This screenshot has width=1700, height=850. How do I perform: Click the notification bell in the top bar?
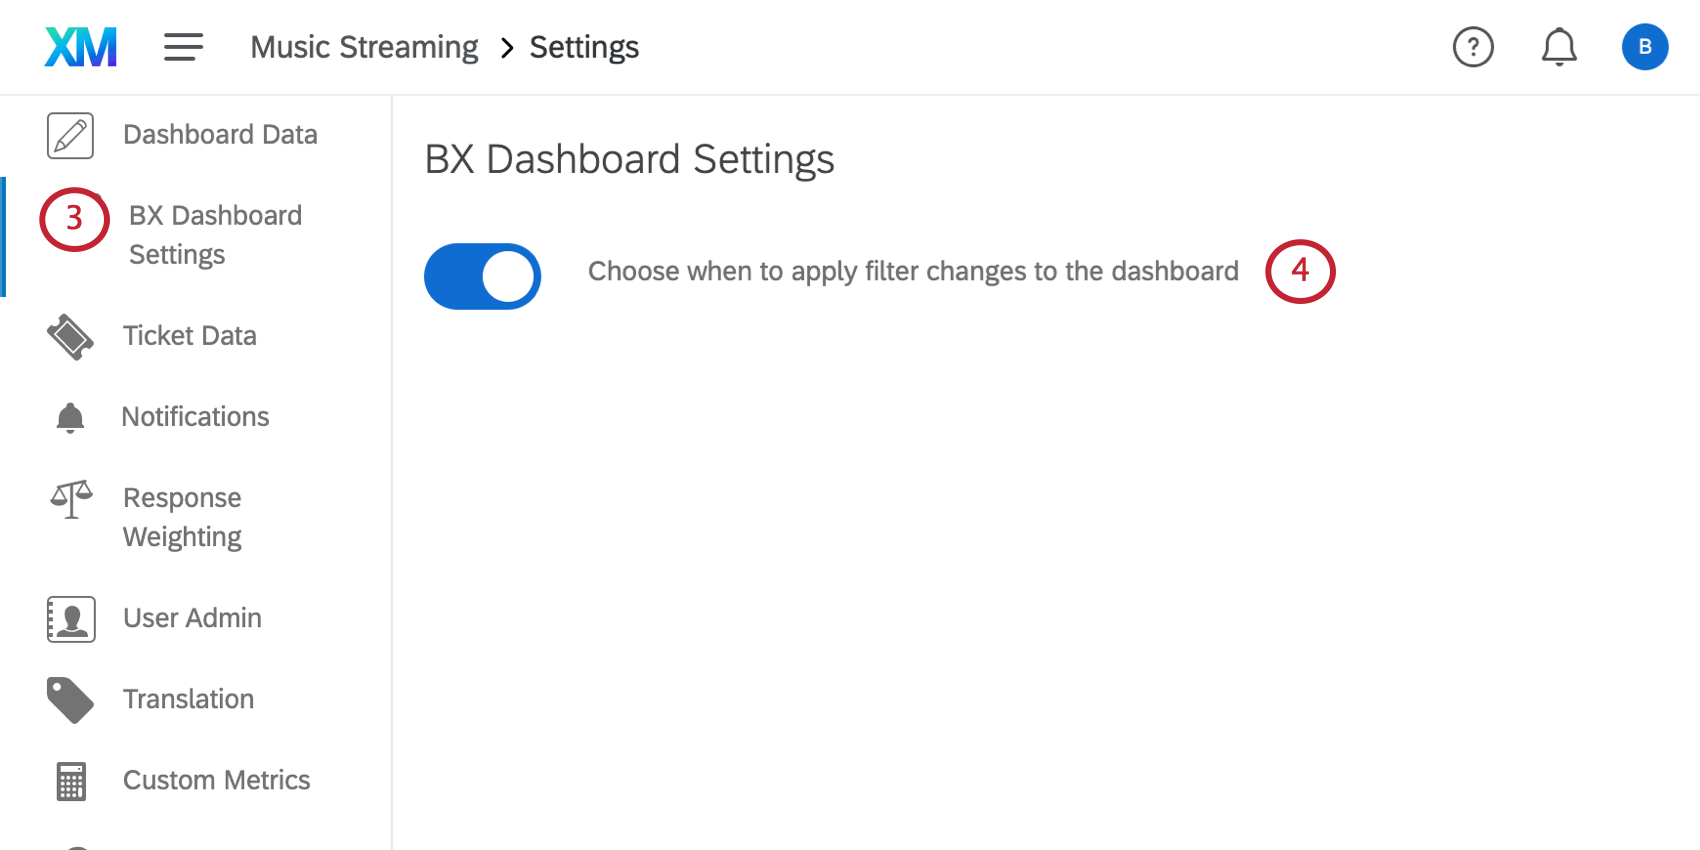[1559, 46]
